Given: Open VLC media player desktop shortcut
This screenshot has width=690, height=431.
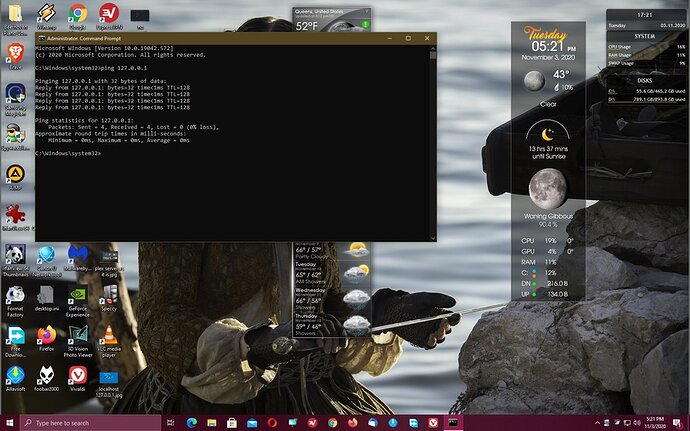Looking at the screenshot, I should coord(109,341).
